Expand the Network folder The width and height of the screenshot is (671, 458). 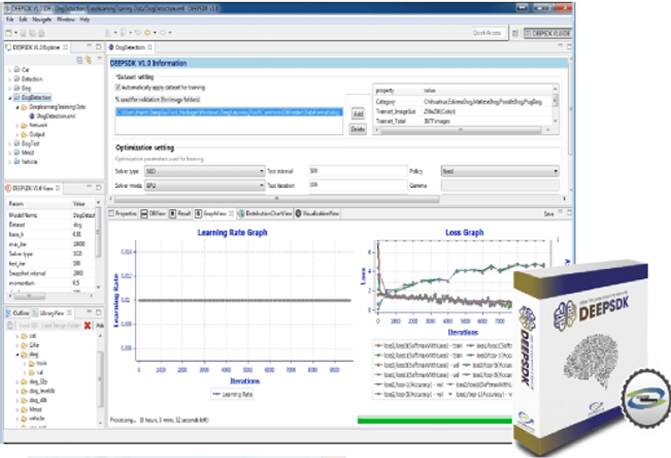click(x=17, y=125)
